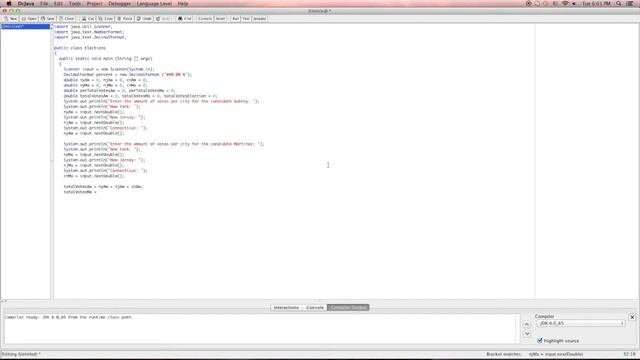Click the next compiler error down arrow
The height and width of the screenshot is (360, 640).
(527, 334)
